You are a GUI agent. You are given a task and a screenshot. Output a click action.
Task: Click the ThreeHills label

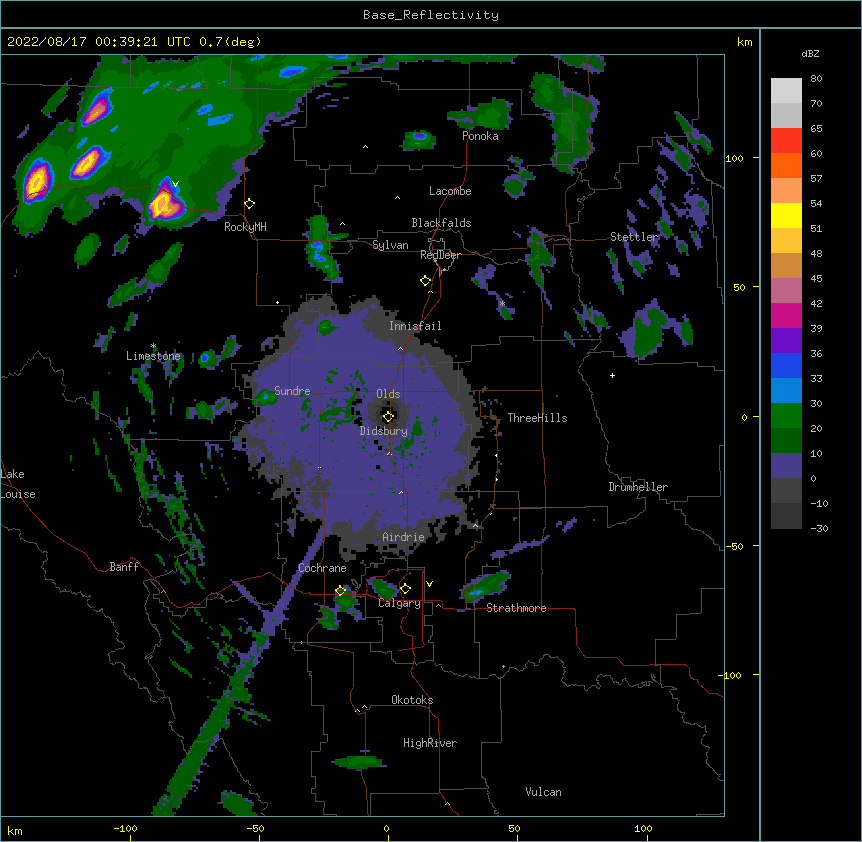537,418
